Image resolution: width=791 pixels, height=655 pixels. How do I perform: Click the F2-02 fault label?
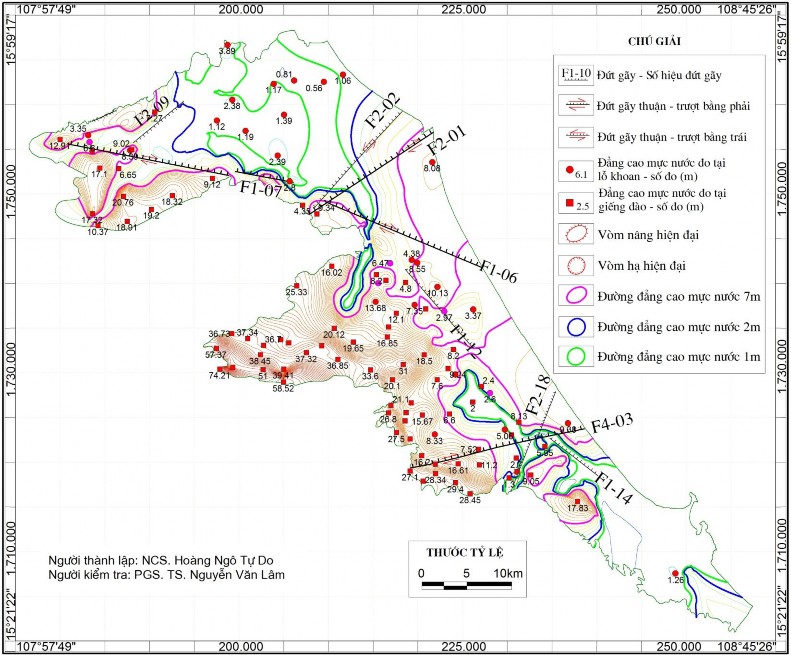coord(382,111)
